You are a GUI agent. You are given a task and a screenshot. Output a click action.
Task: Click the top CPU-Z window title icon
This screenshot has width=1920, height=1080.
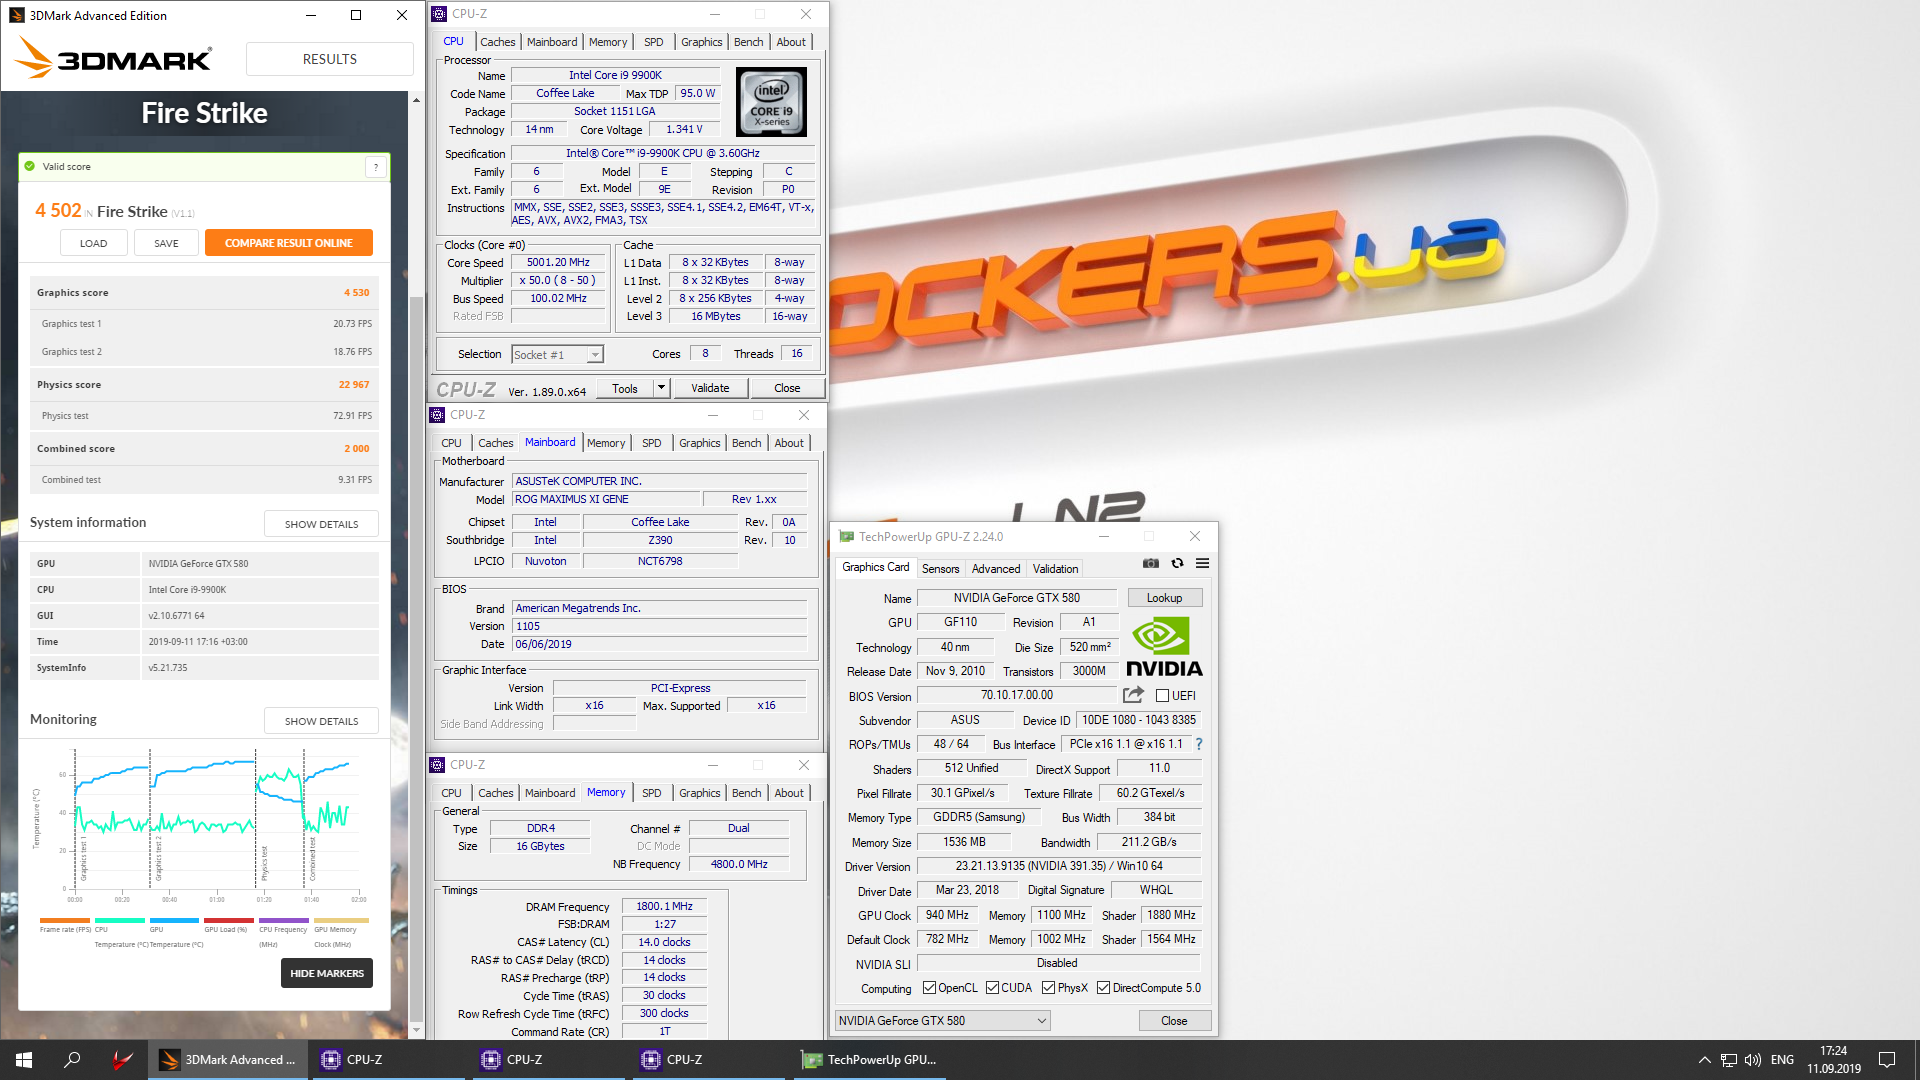[439, 14]
